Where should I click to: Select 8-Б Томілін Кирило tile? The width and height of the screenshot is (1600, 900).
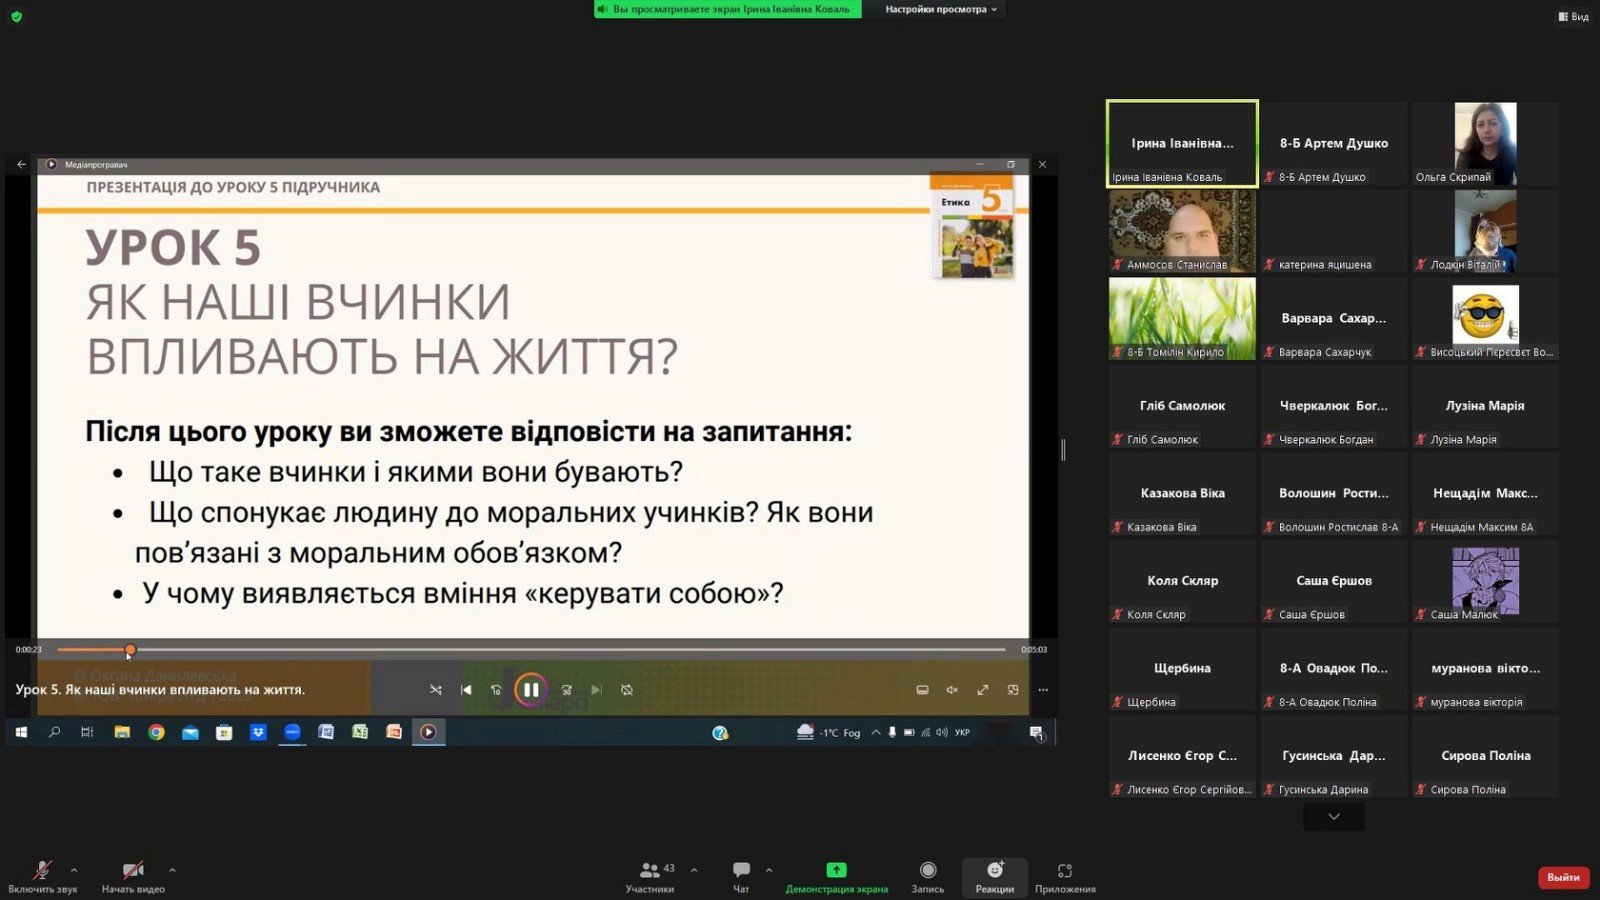pyautogui.click(x=1182, y=318)
